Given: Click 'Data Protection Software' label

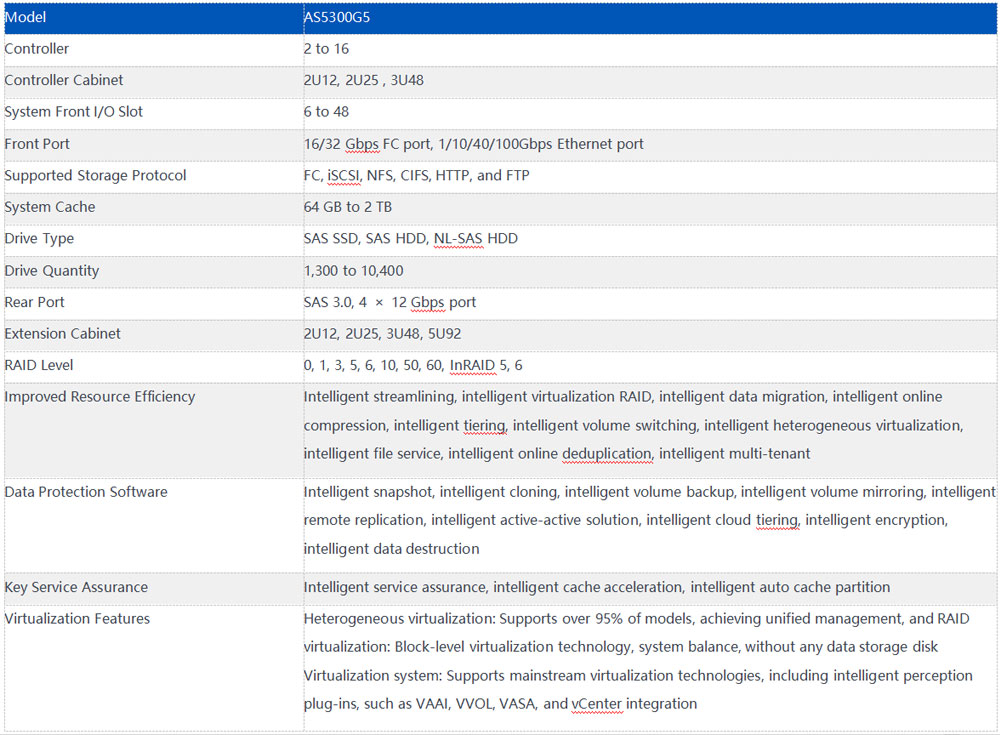Looking at the screenshot, I should [86, 492].
